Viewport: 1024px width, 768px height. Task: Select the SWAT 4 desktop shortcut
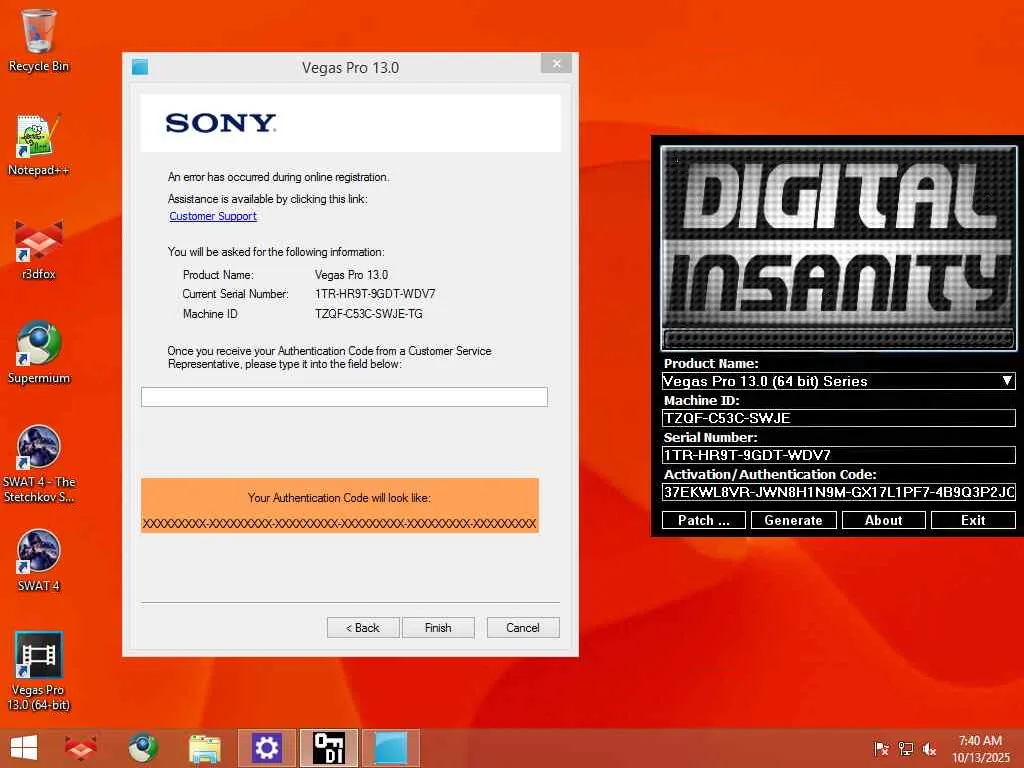39,560
